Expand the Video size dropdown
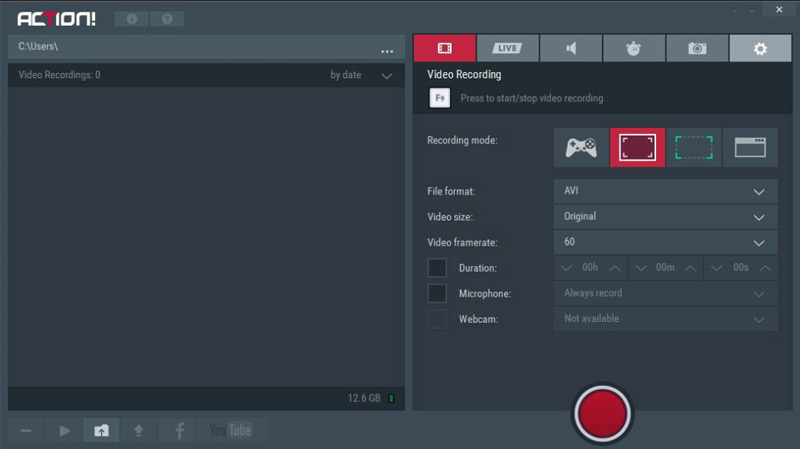This screenshot has height=449, width=800. (x=665, y=216)
